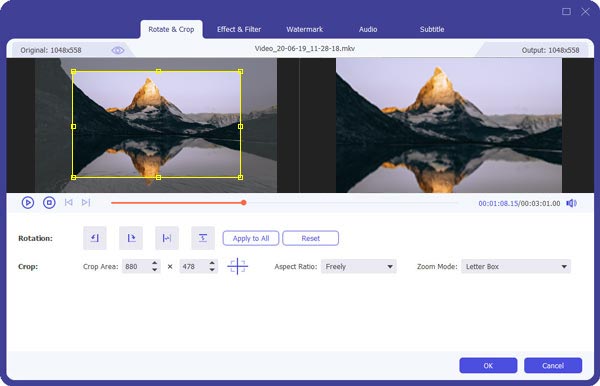Flip video horizontally
The image size is (600, 386).
pos(167,238)
